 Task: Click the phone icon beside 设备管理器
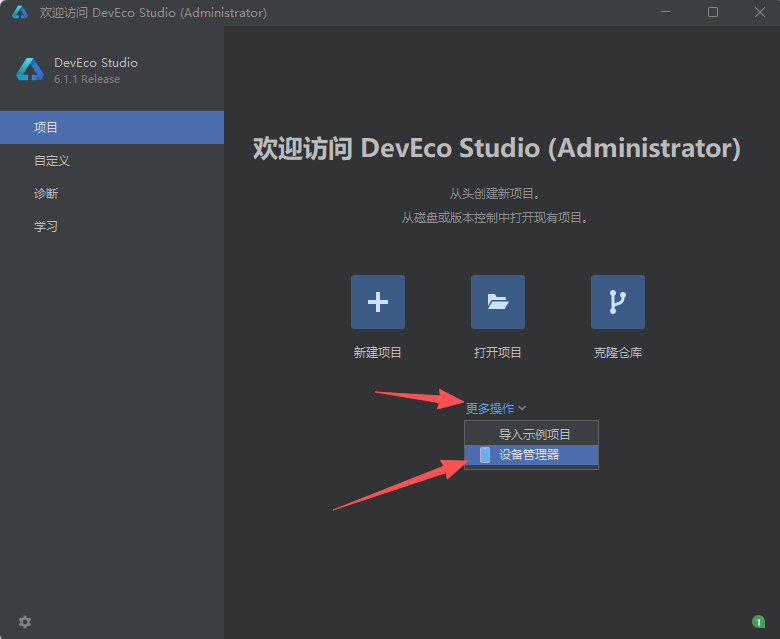[x=485, y=455]
